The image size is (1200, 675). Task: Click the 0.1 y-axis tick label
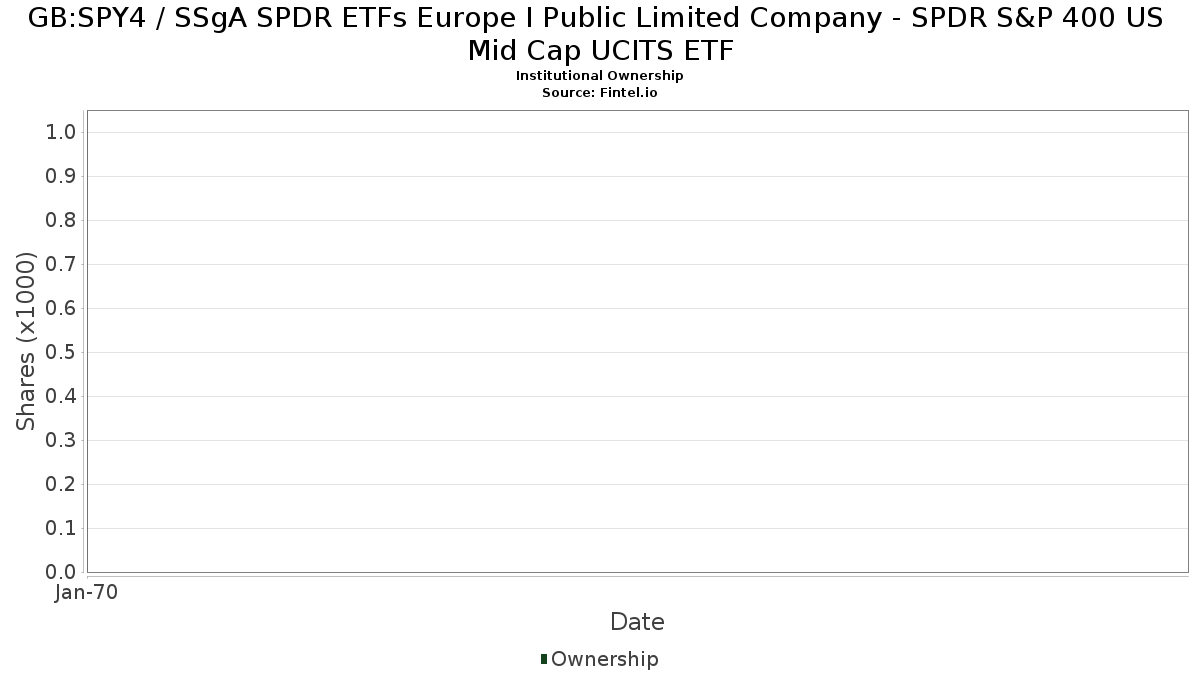62,529
